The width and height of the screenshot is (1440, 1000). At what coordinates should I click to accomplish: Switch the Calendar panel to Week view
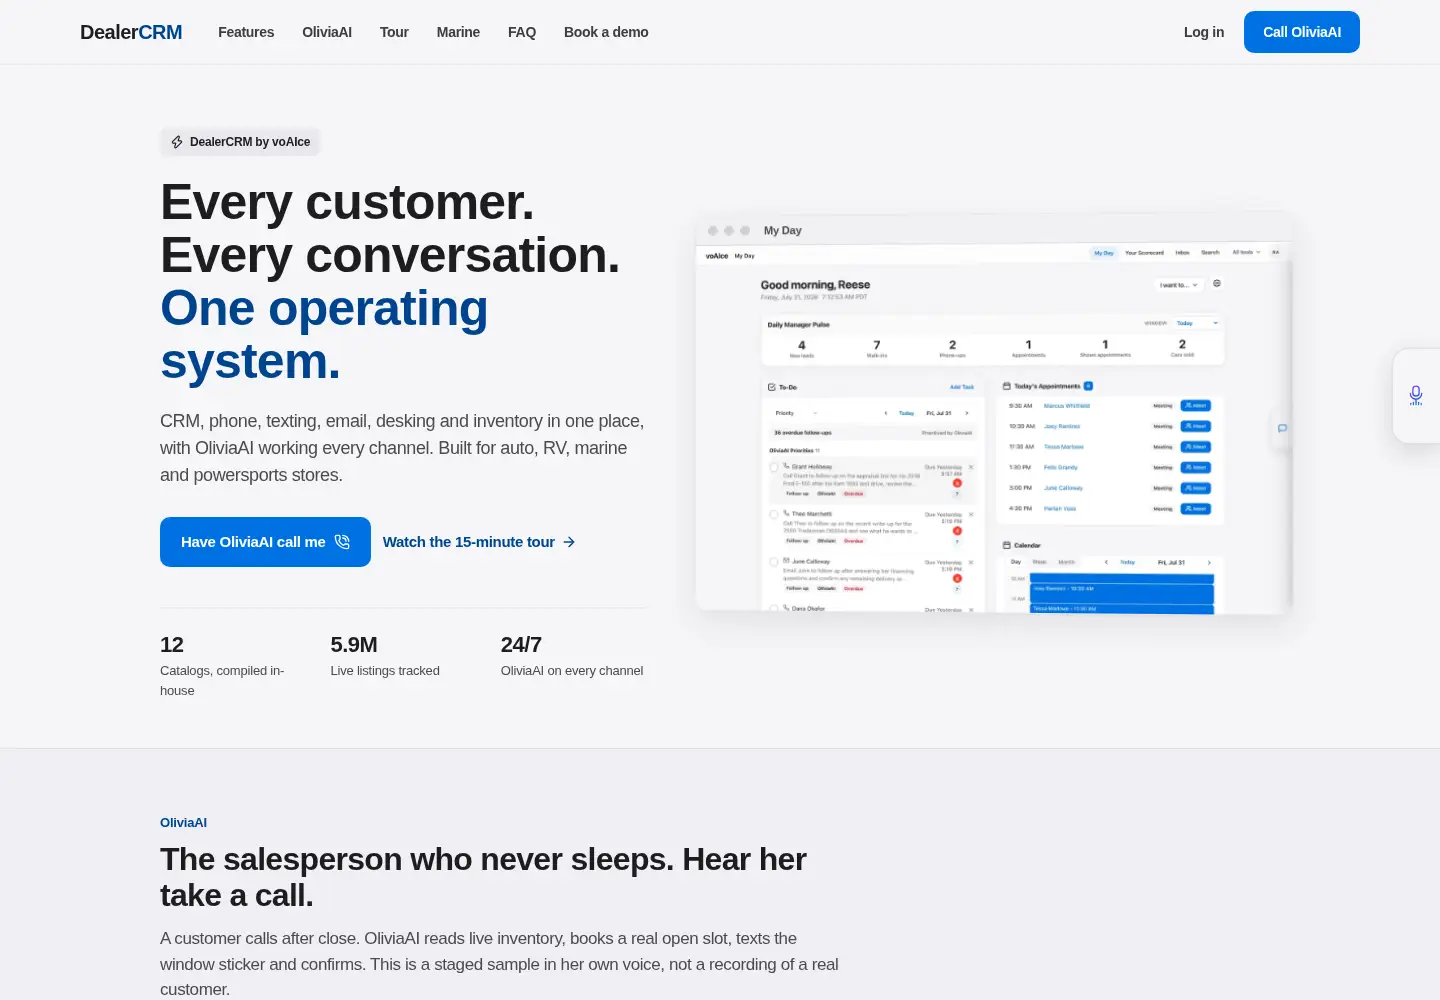(1039, 562)
